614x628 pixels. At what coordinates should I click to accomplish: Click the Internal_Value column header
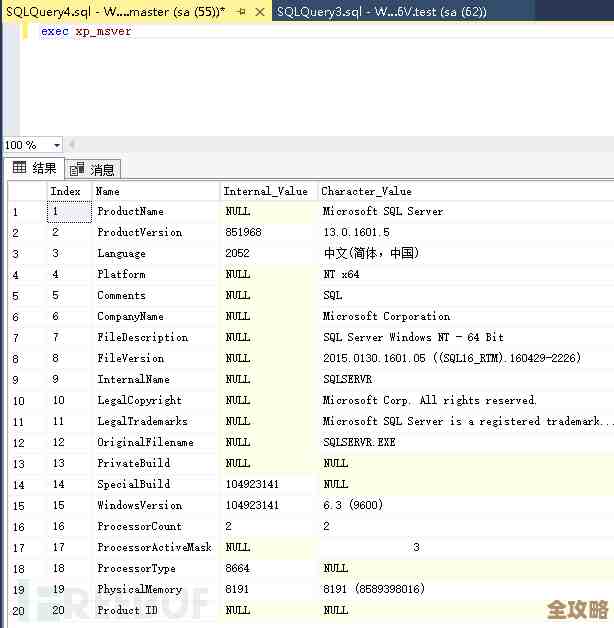click(x=269, y=191)
